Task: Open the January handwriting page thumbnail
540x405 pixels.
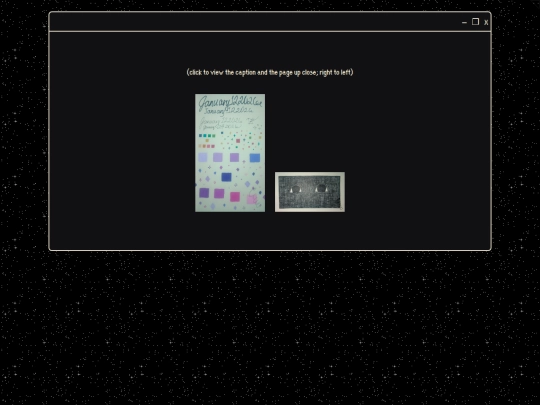Action: [x=230, y=153]
